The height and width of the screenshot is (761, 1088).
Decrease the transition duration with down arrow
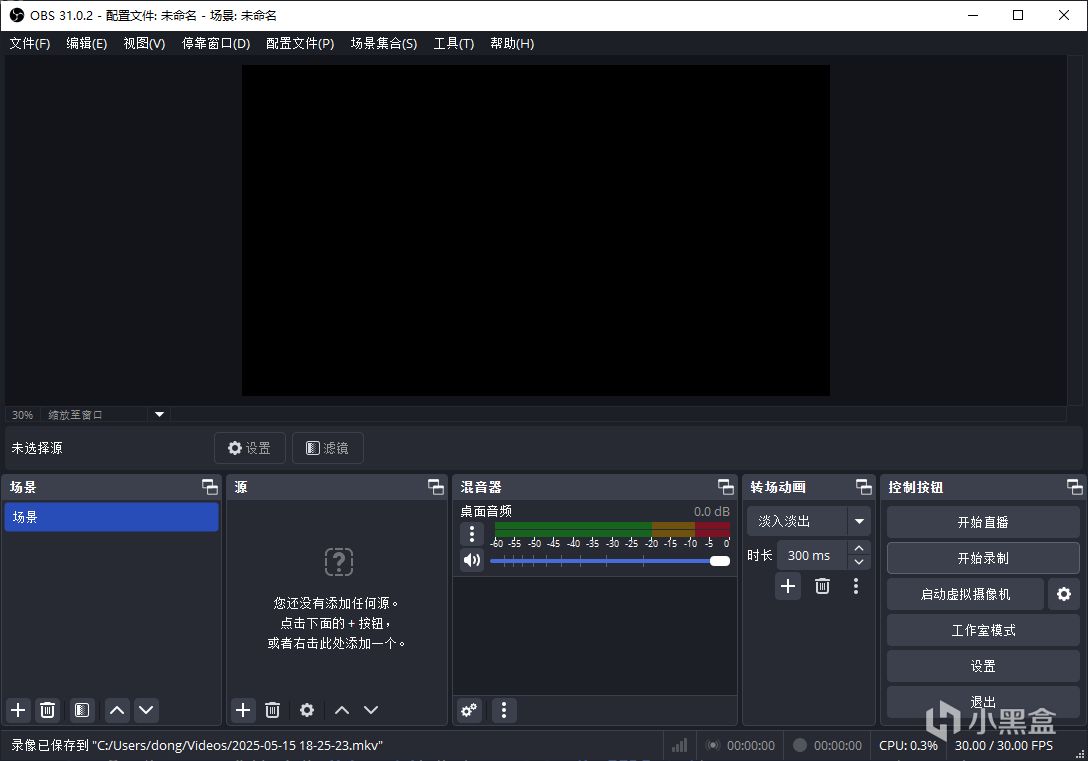pyautogui.click(x=859, y=563)
